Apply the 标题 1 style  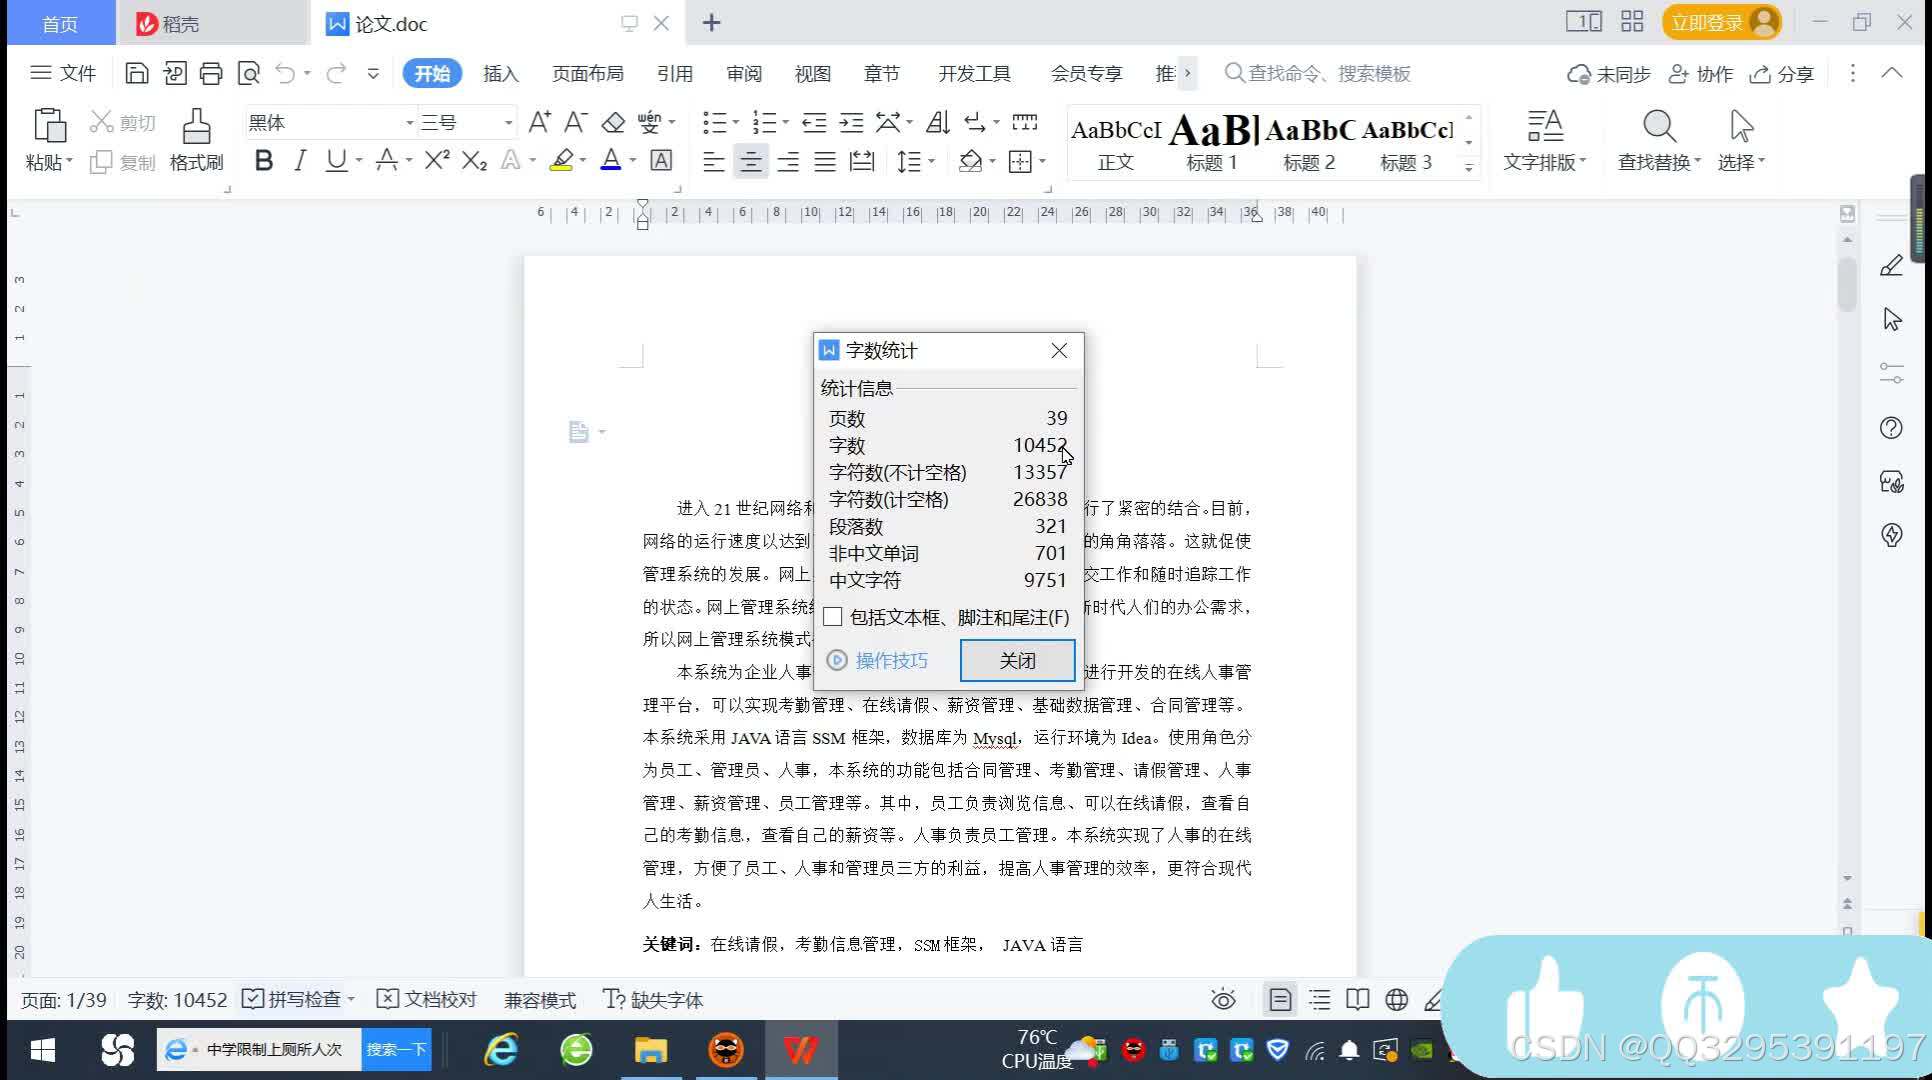[1212, 142]
